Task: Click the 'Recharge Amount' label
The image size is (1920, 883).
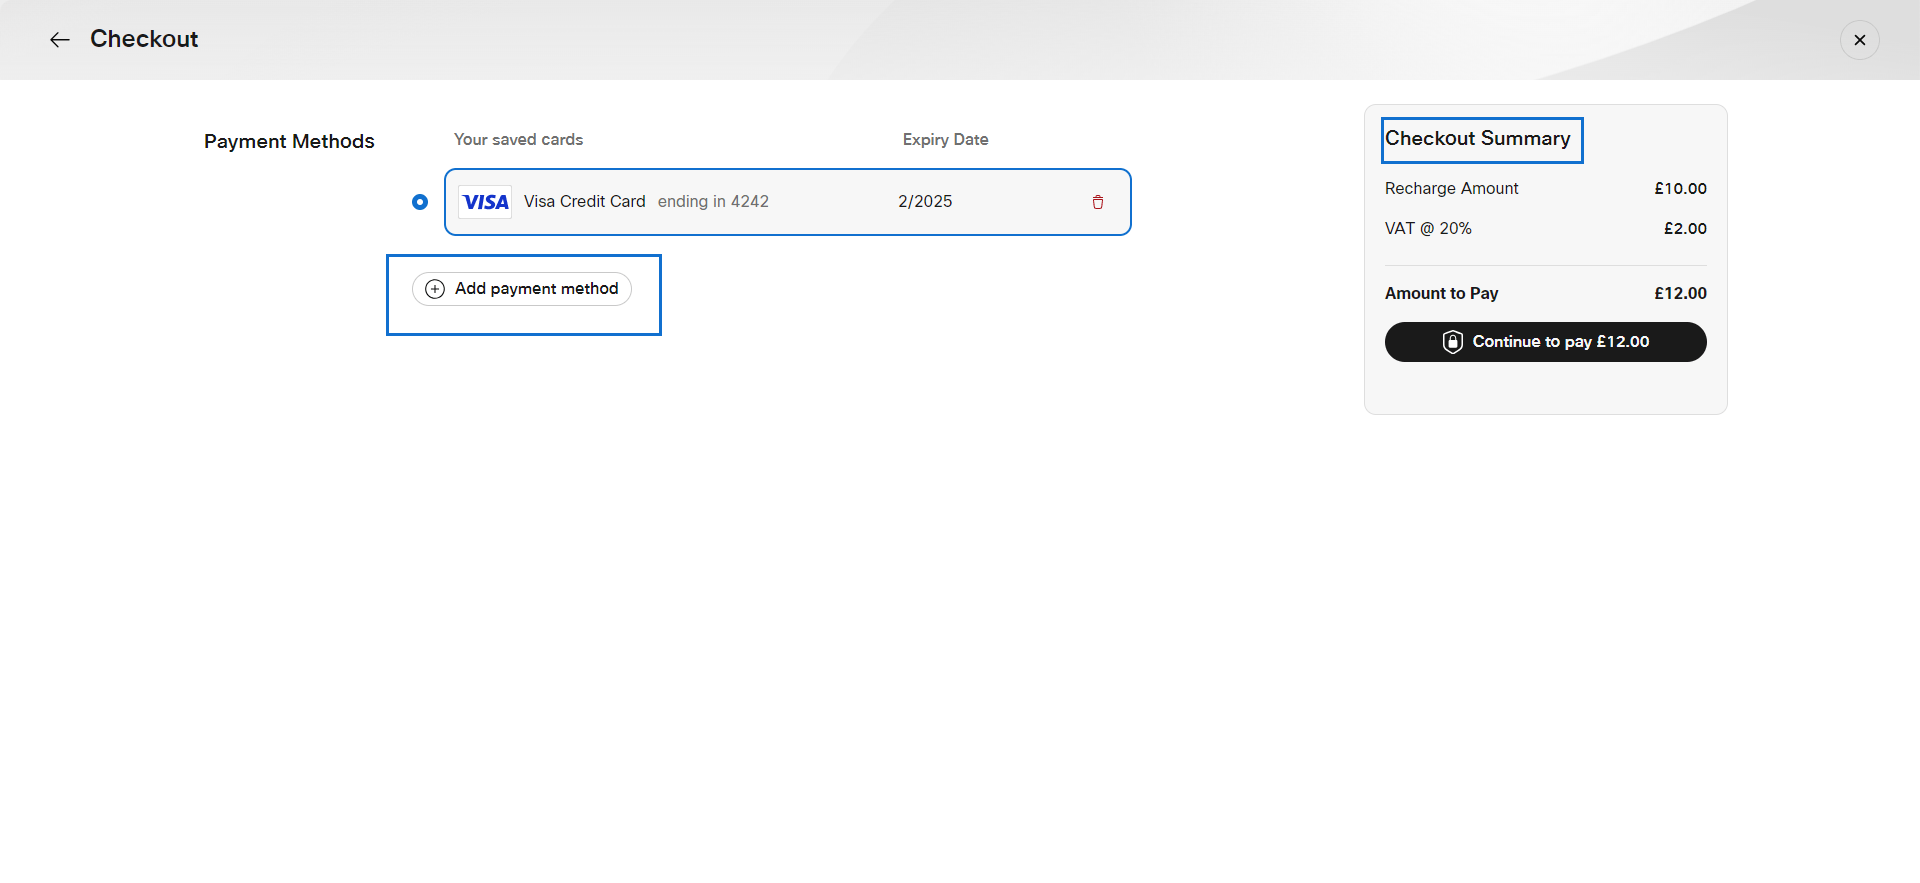Action: pos(1452,188)
